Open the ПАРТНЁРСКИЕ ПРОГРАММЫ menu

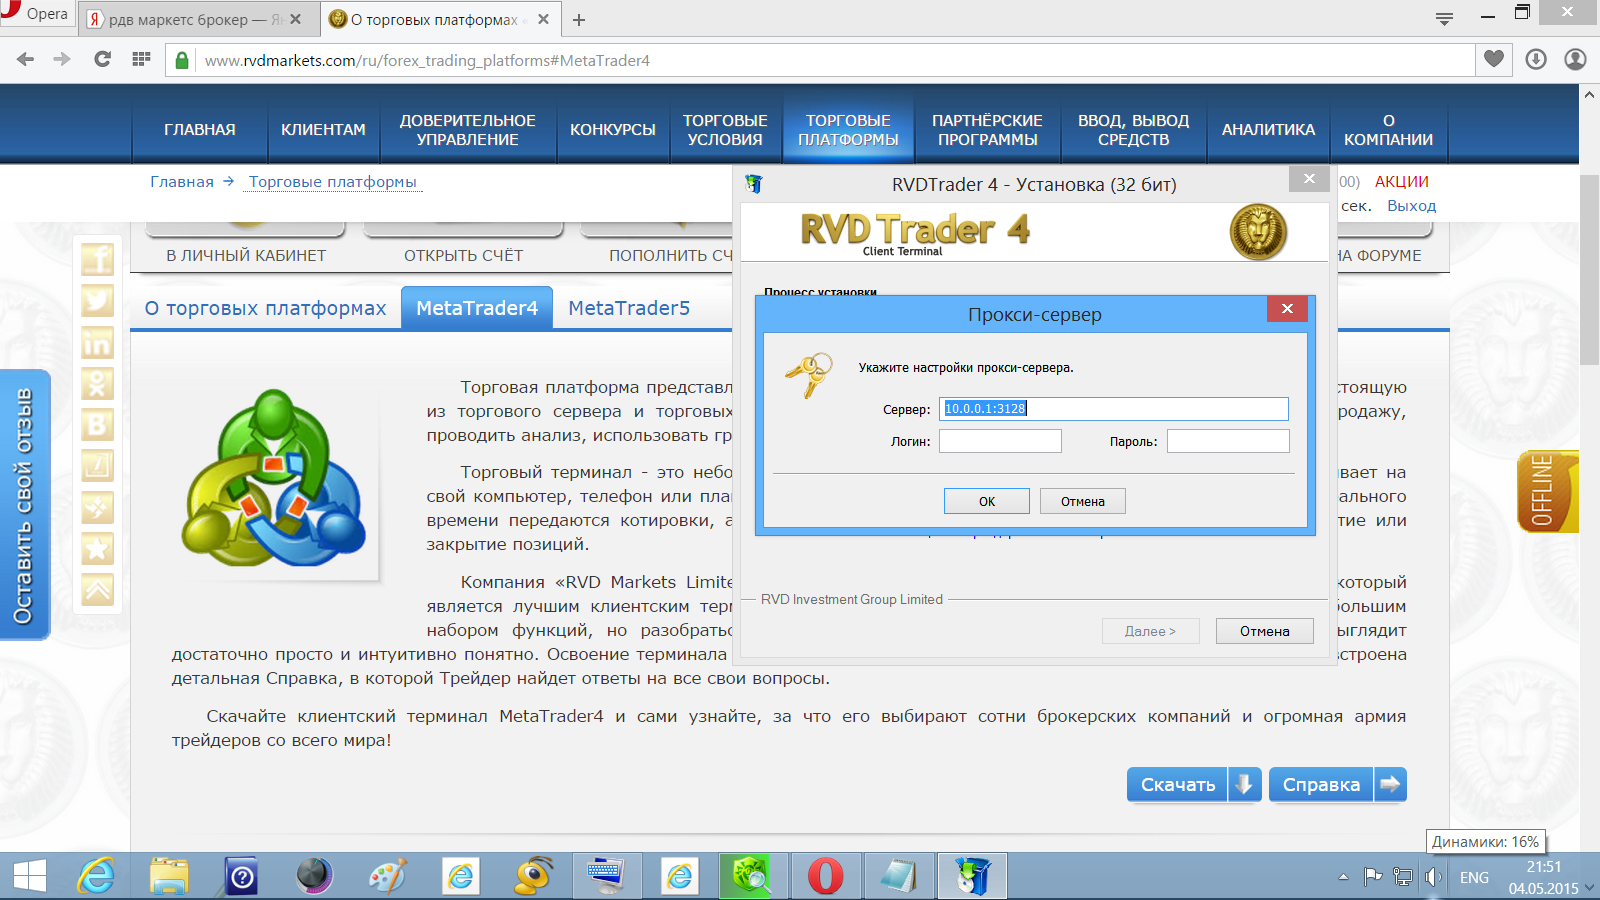tap(988, 130)
